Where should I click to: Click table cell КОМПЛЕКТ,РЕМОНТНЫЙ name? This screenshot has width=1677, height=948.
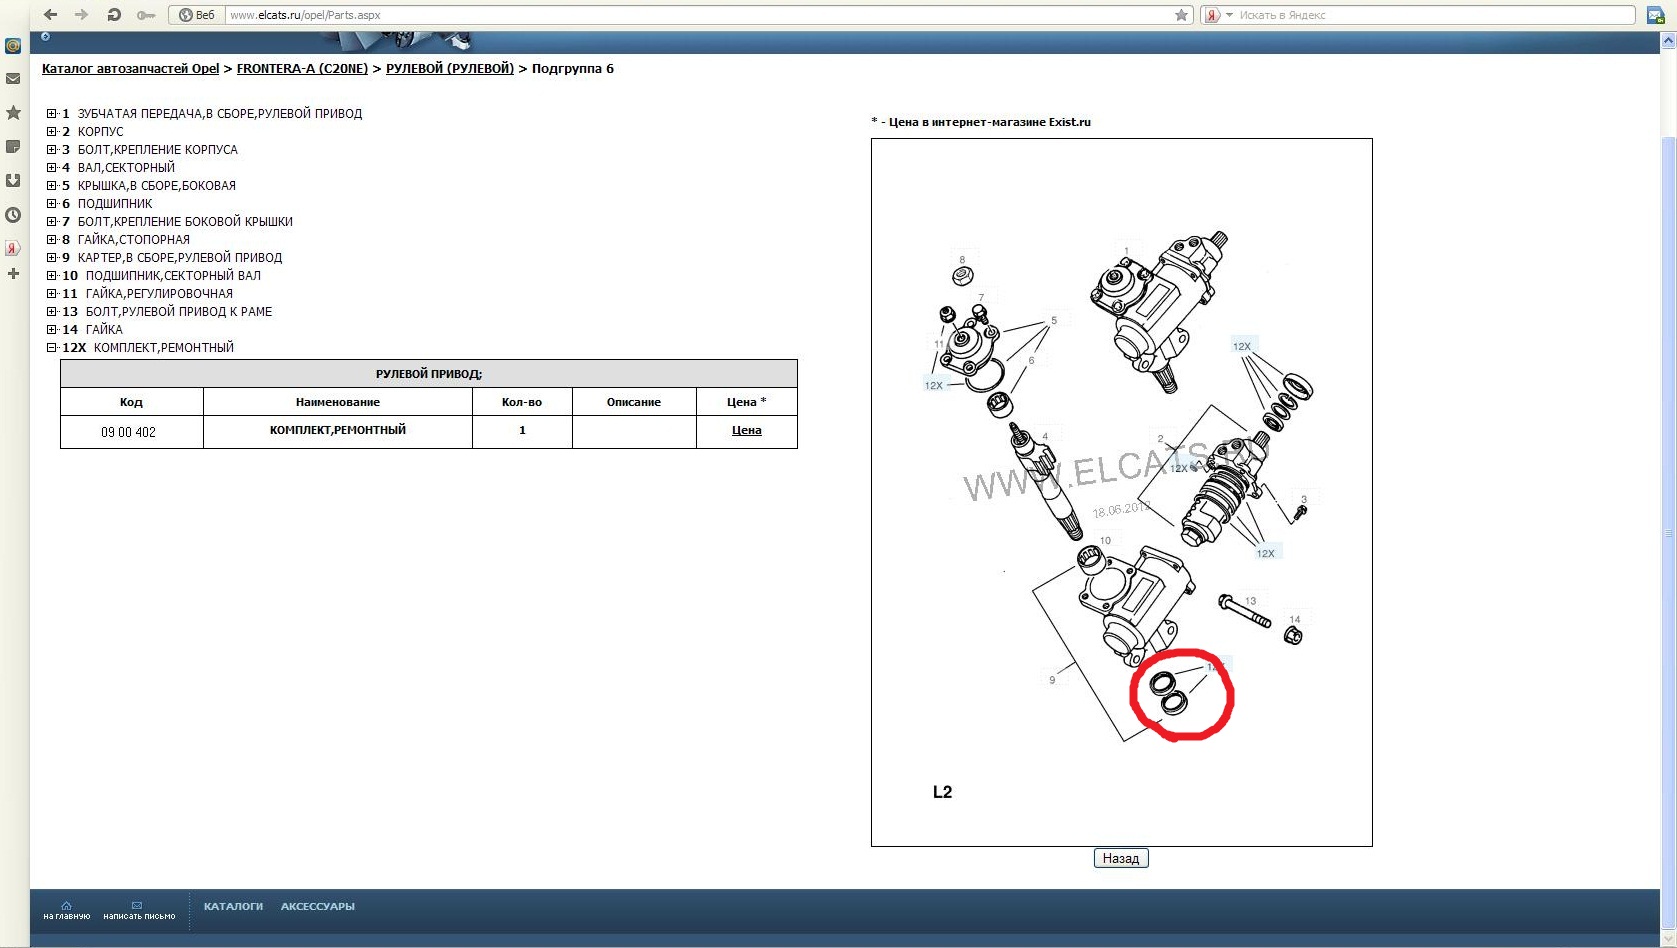click(338, 430)
